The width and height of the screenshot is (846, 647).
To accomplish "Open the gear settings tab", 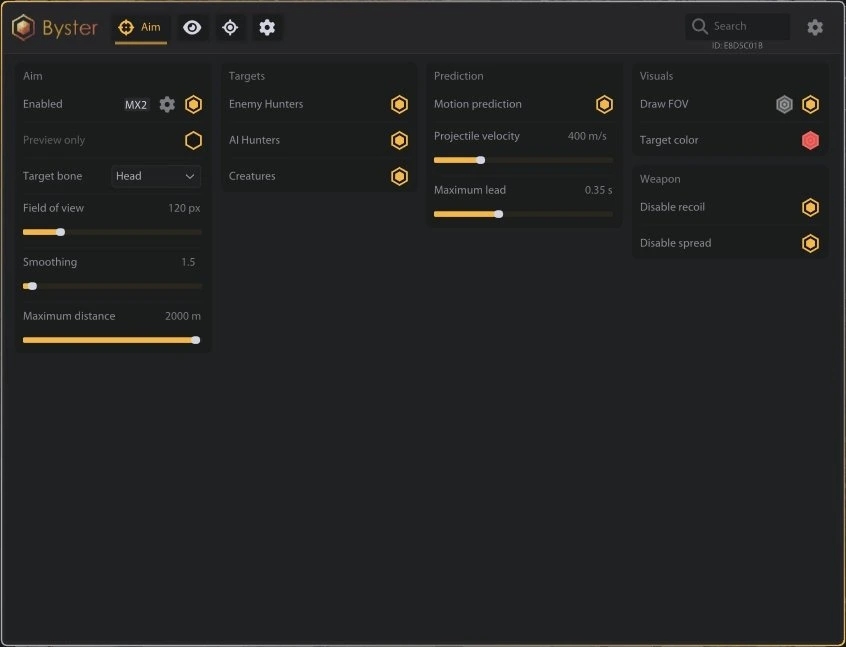I will click(267, 27).
